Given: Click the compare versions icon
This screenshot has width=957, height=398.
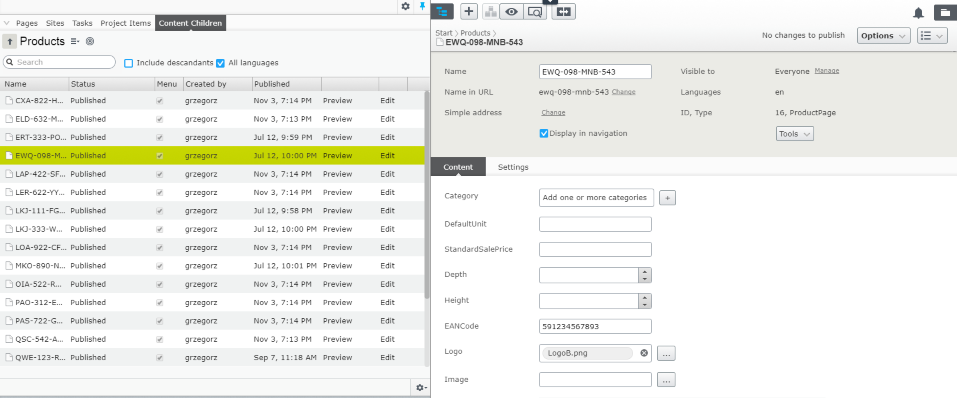Looking at the screenshot, I should pos(563,11).
